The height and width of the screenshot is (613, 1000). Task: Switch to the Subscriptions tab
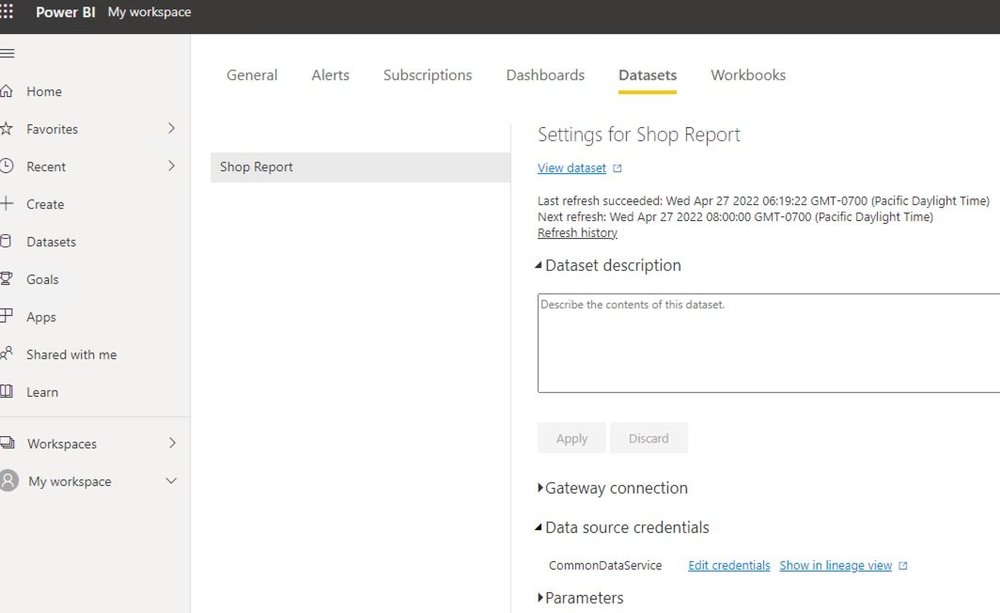coord(427,75)
